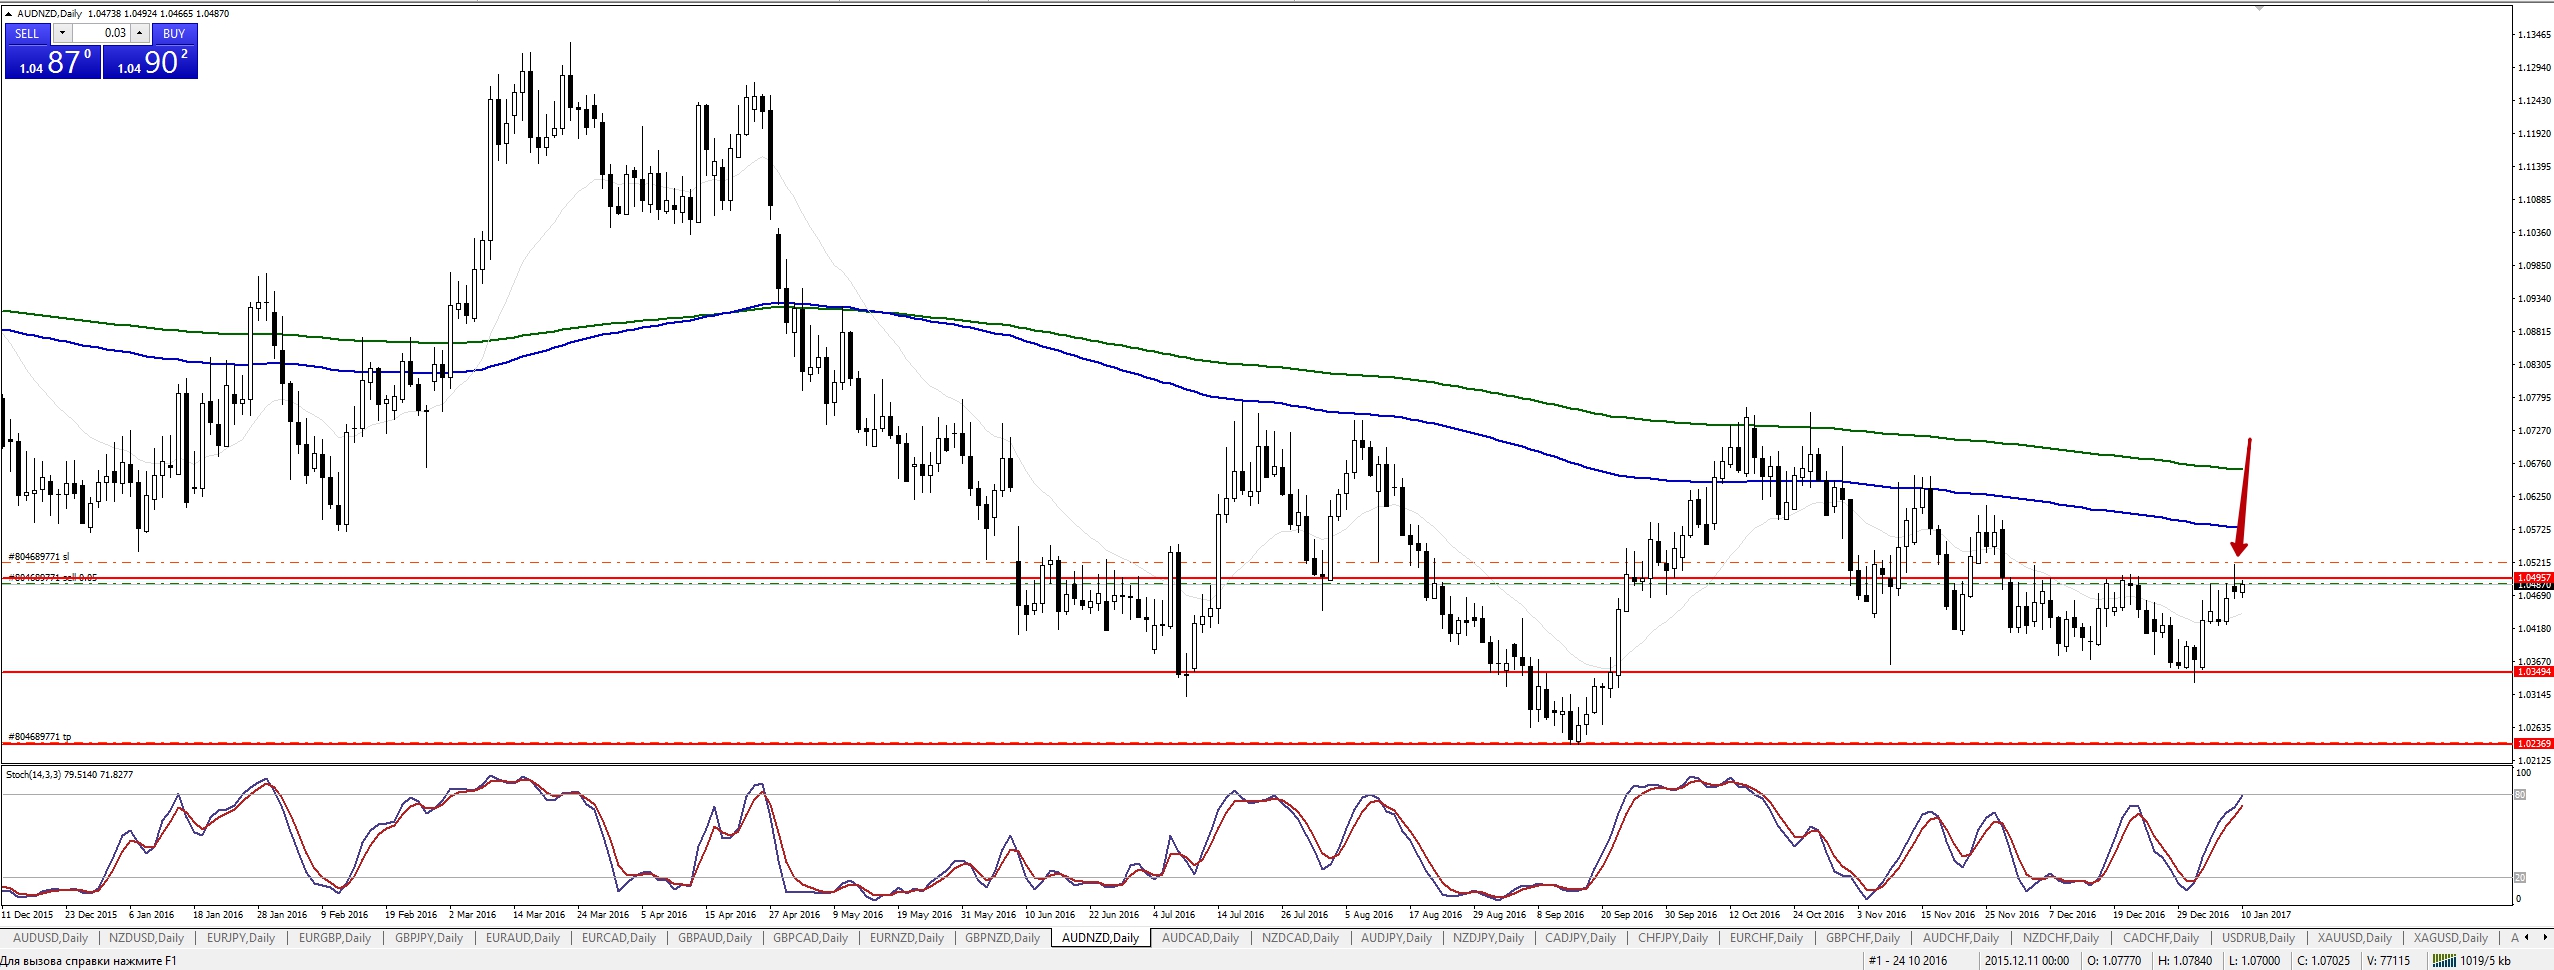Click the status bar low value L: 1.07000
Viewport: 2554px width, 970px height.
pos(2254,961)
